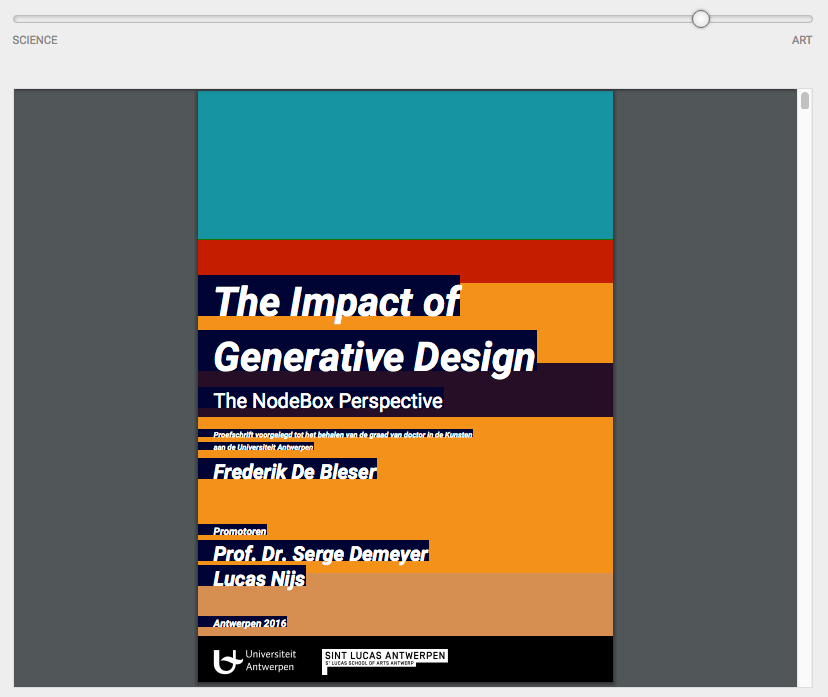Select the SCIENCE label
Image resolution: width=828 pixels, height=697 pixels.
(x=34, y=40)
